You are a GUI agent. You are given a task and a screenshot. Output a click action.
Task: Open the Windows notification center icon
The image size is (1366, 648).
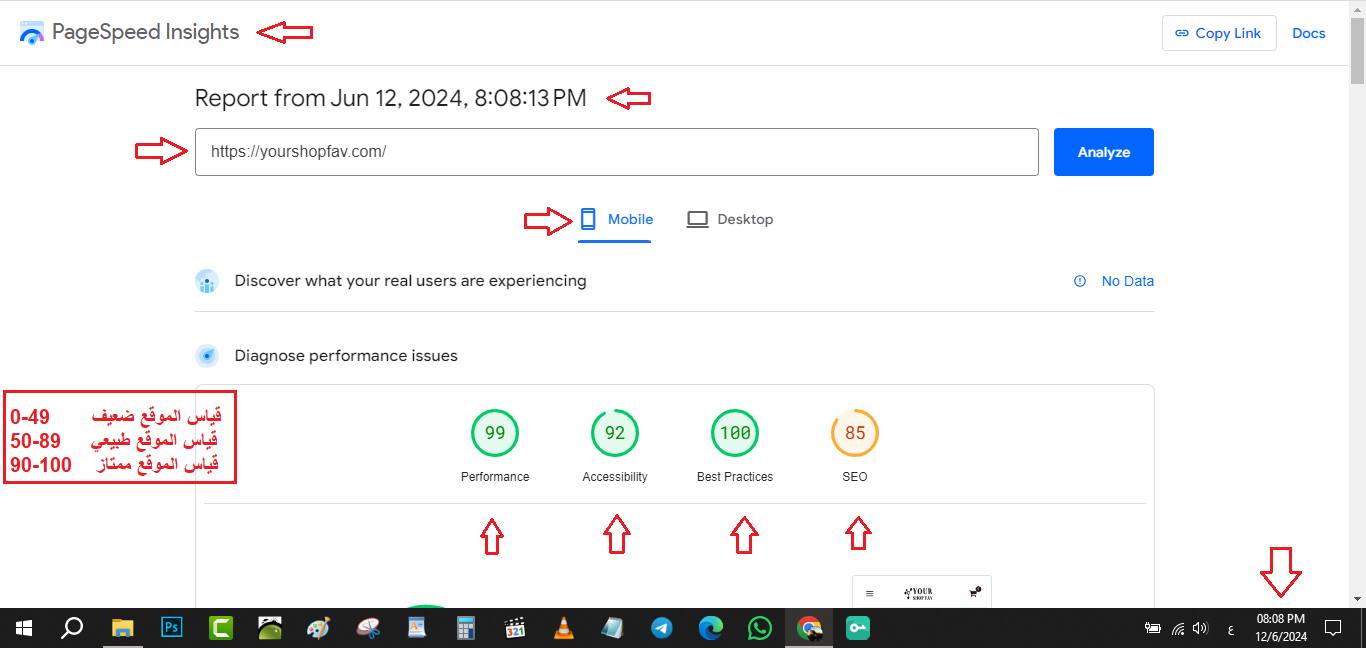coord(1332,628)
